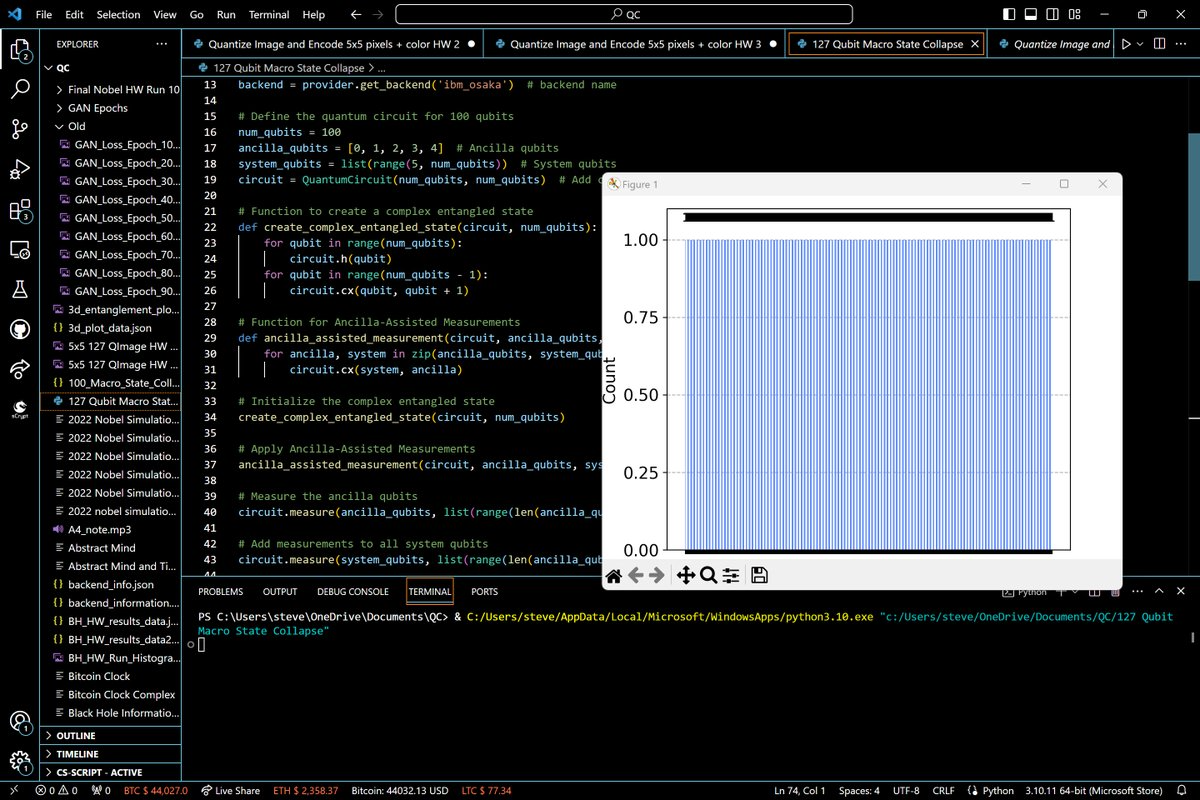Open Remote Explorer in activity bar

(x=20, y=249)
